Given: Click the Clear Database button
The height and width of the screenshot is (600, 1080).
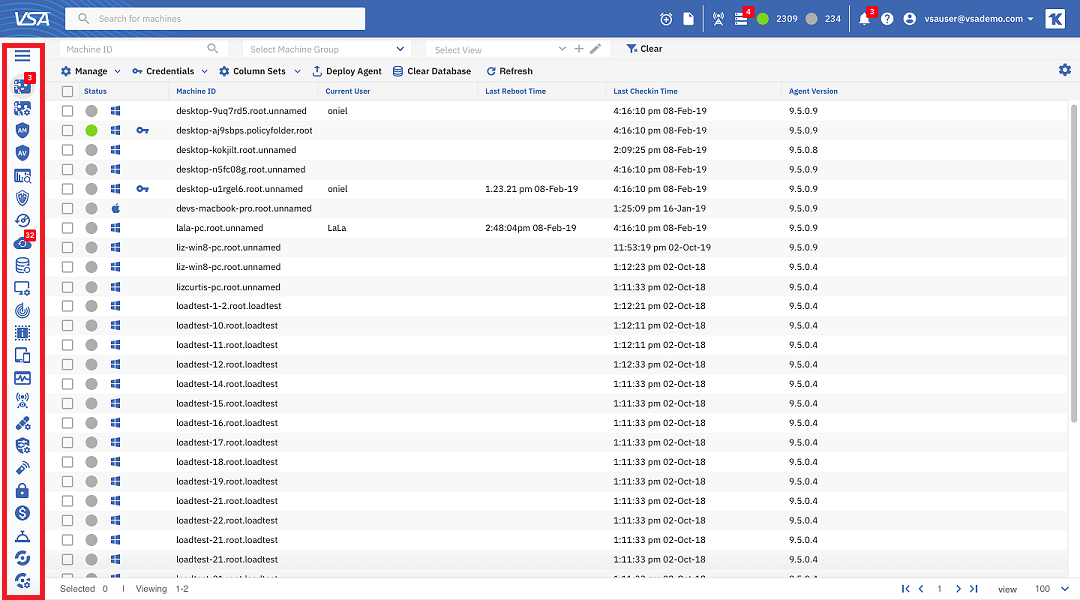Looking at the screenshot, I should pyautogui.click(x=432, y=71).
